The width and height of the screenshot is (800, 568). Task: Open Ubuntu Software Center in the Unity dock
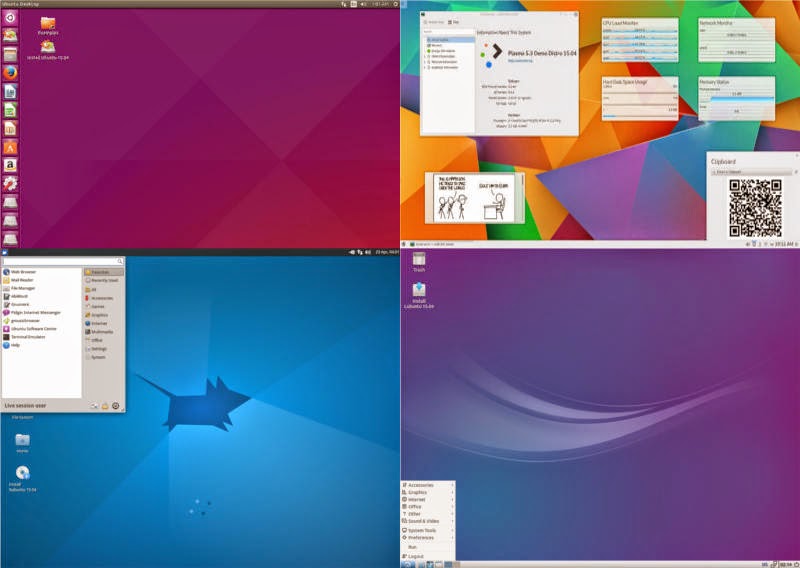pyautogui.click(x=10, y=147)
